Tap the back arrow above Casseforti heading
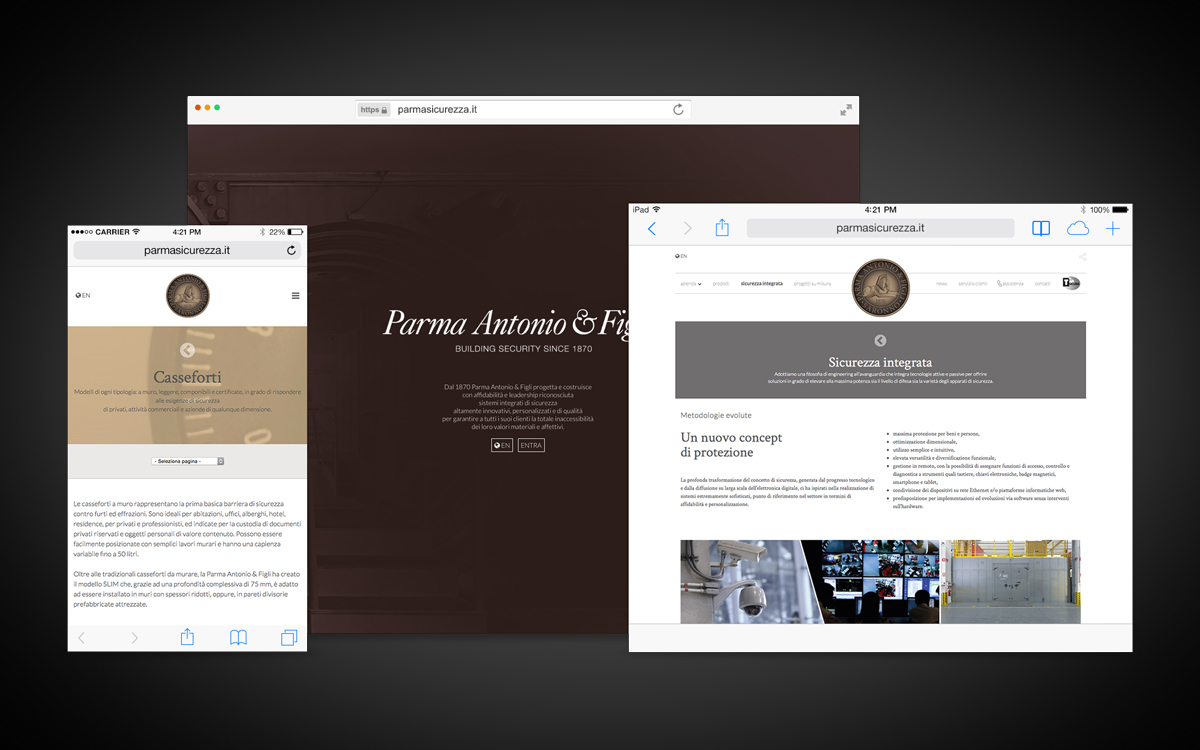Image resolution: width=1200 pixels, height=750 pixels. 187,350
